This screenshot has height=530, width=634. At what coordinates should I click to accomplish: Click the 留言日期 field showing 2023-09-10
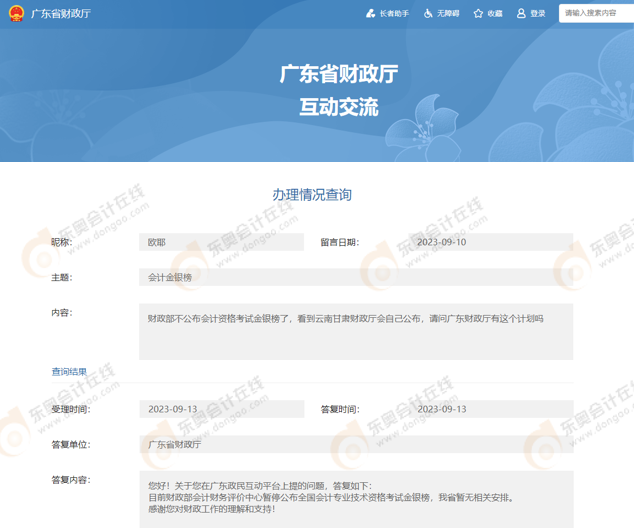click(491, 242)
